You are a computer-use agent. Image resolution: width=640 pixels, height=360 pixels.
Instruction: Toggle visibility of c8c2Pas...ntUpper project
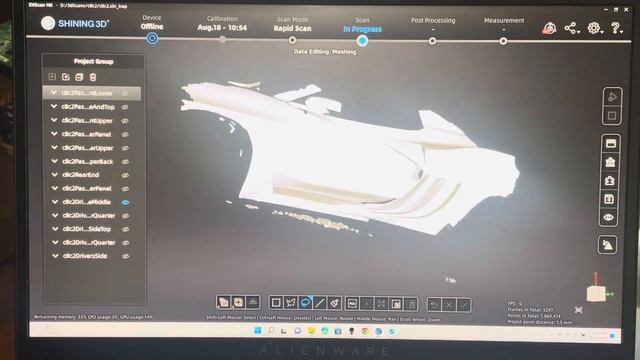tap(125, 121)
